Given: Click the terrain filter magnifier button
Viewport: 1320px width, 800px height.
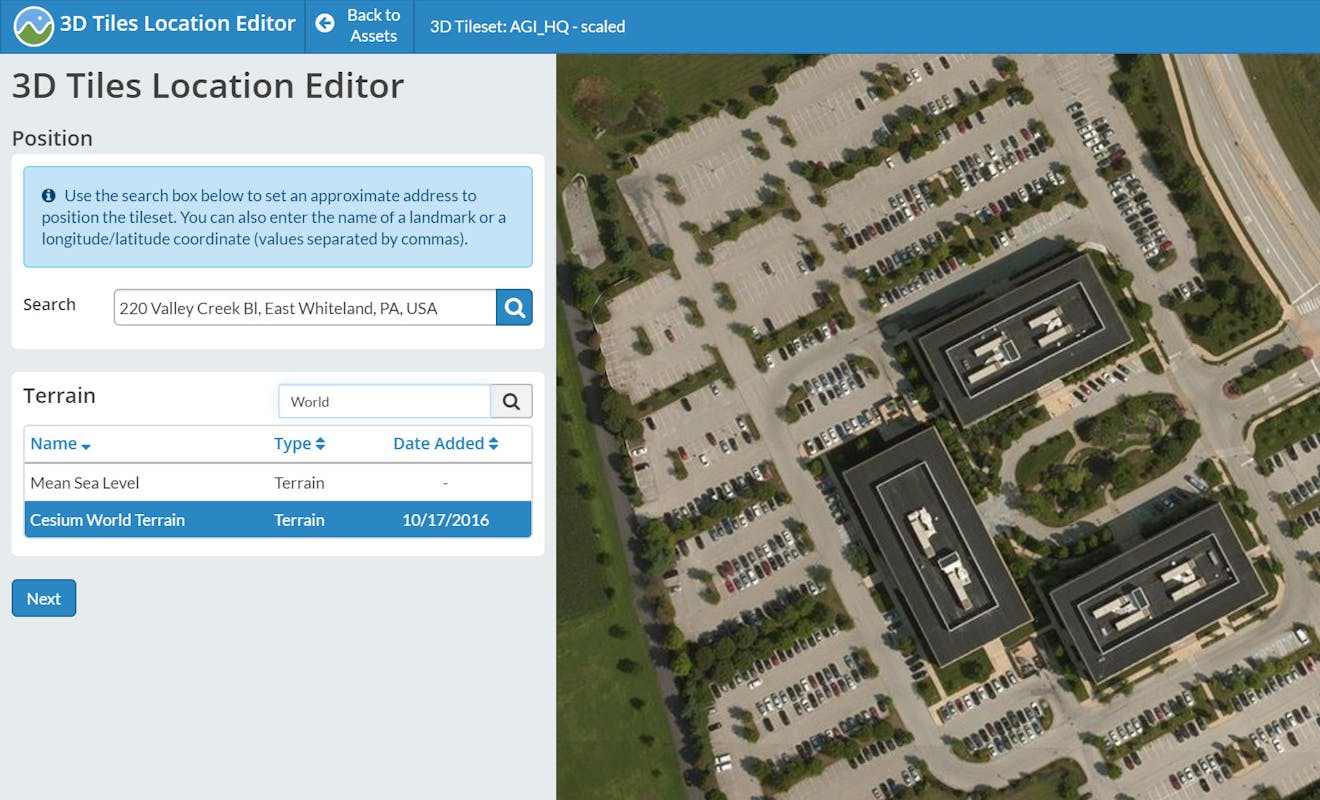Looking at the screenshot, I should [x=511, y=401].
